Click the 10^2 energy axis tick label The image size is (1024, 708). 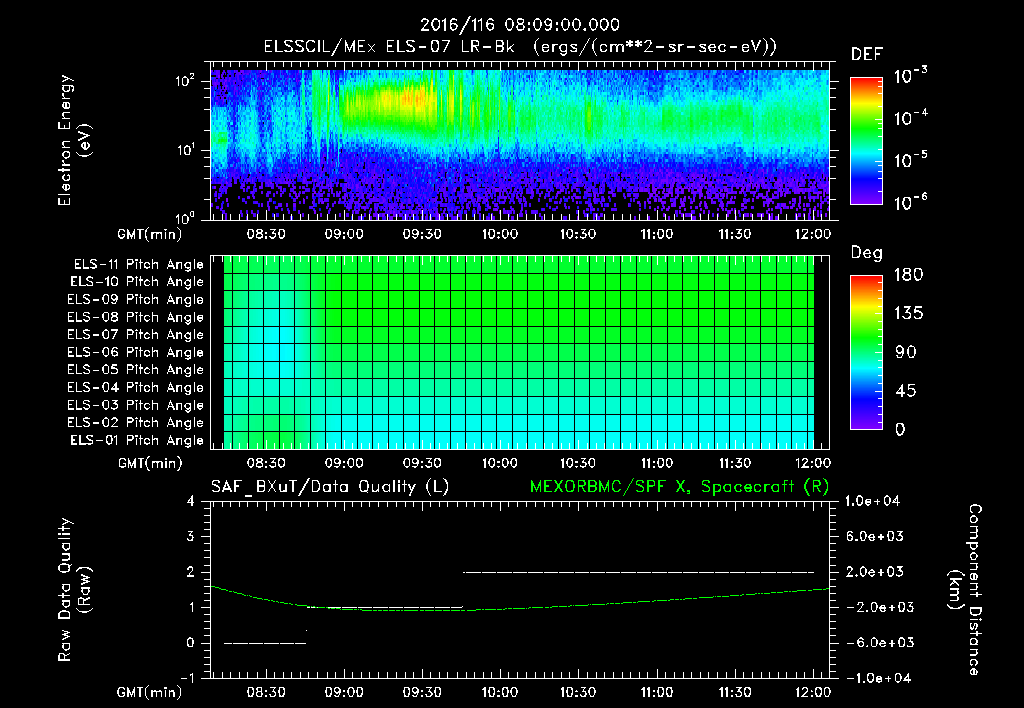[x=185, y=81]
